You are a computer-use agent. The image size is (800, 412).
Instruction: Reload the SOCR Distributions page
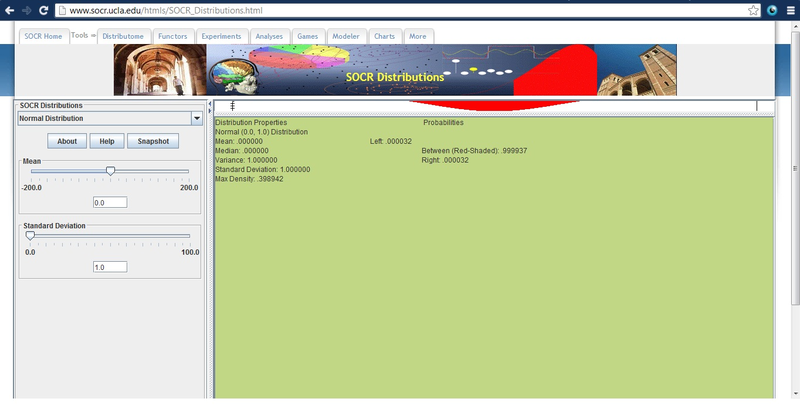click(44, 10)
